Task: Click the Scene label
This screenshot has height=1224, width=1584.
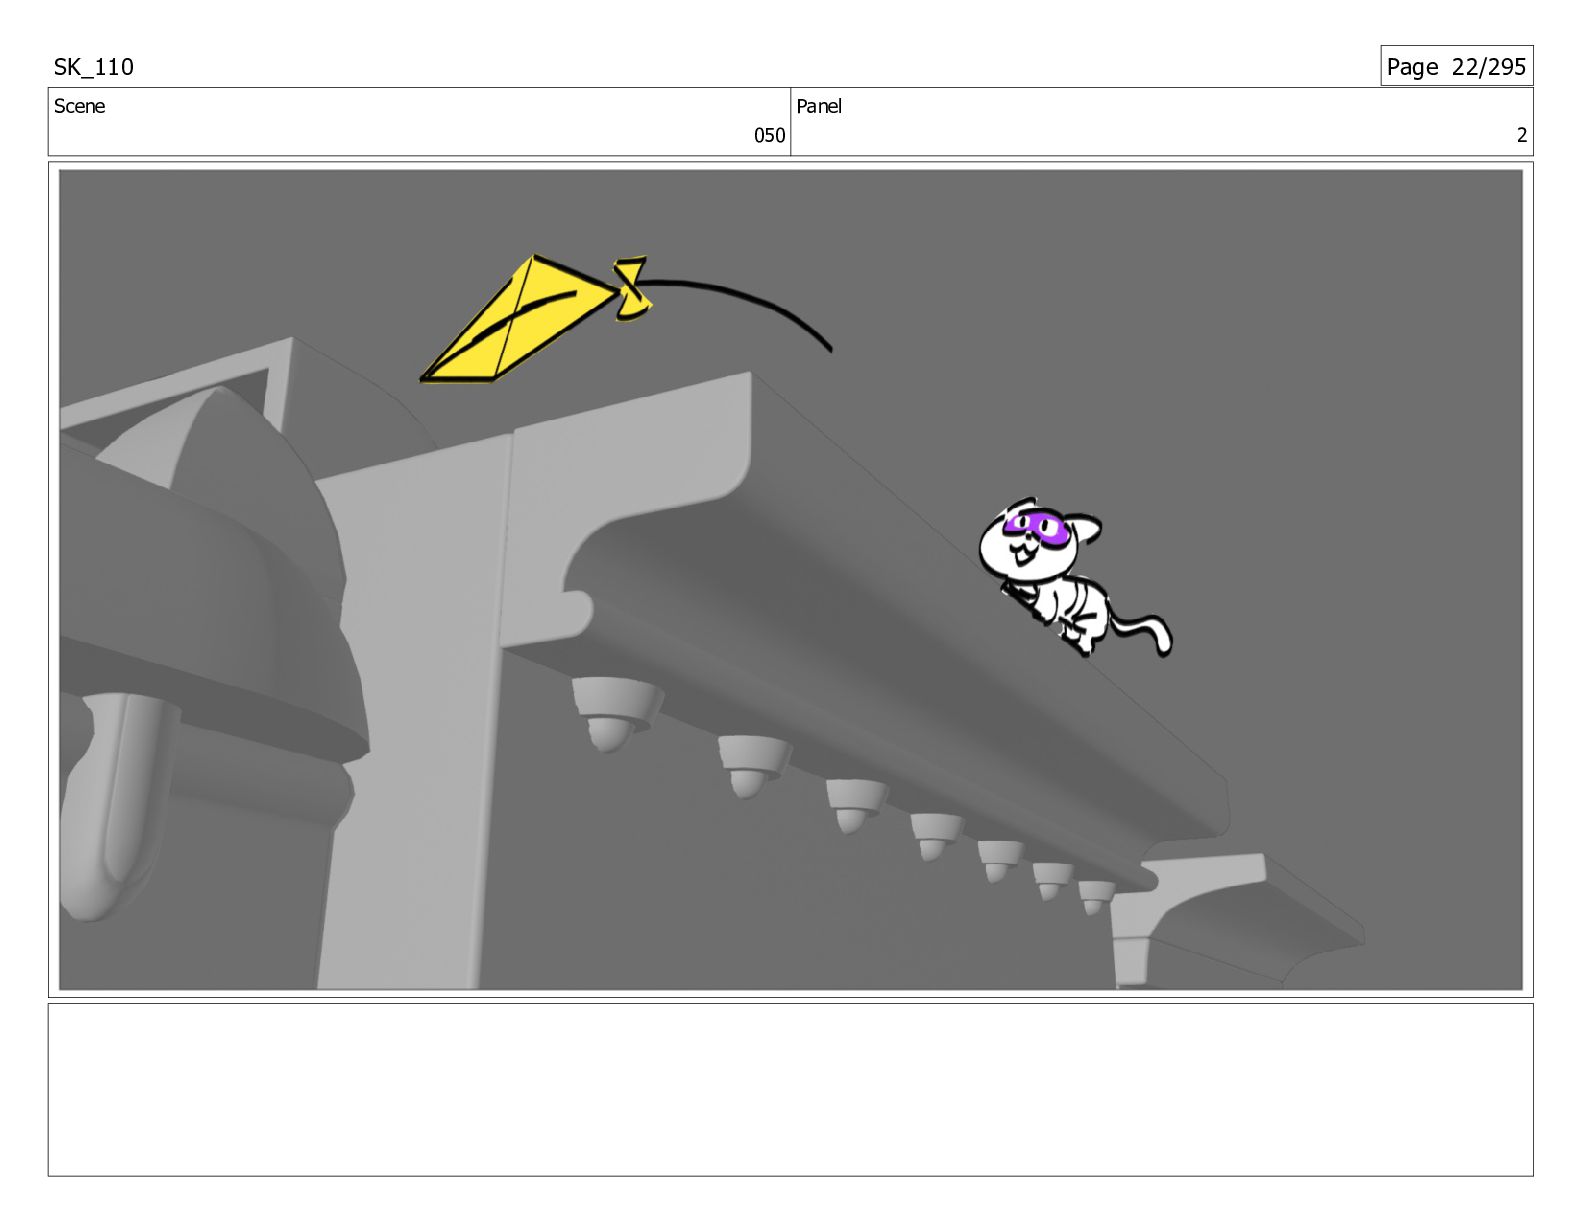Action: coord(79,106)
